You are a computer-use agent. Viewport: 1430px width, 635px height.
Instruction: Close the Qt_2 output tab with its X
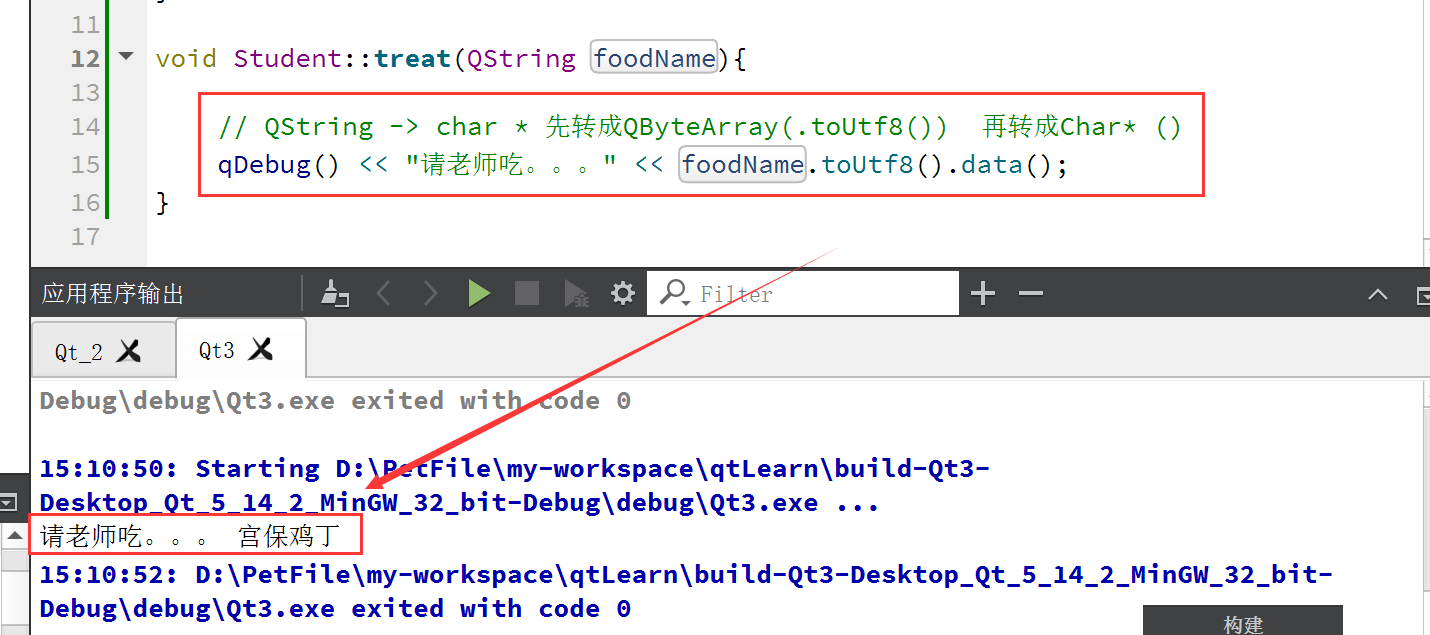pos(128,351)
